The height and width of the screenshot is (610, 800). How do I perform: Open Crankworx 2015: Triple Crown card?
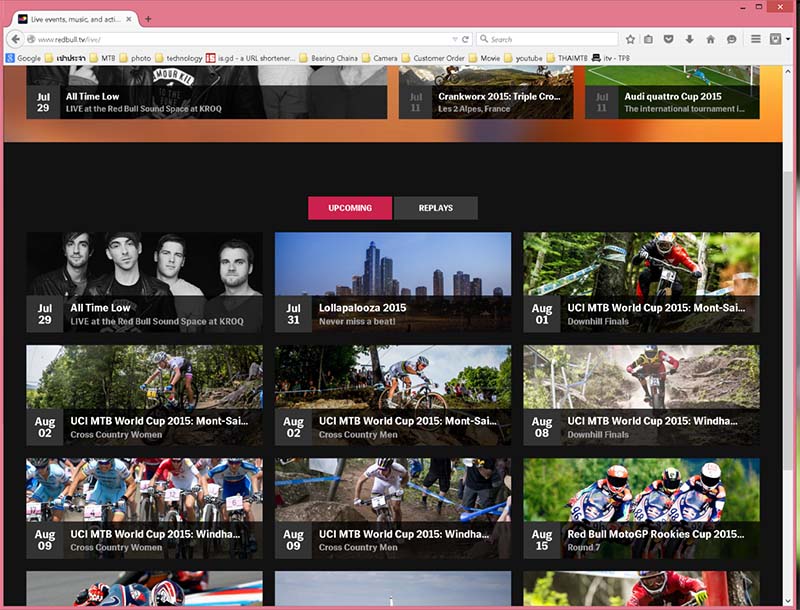click(x=486, y=92)
